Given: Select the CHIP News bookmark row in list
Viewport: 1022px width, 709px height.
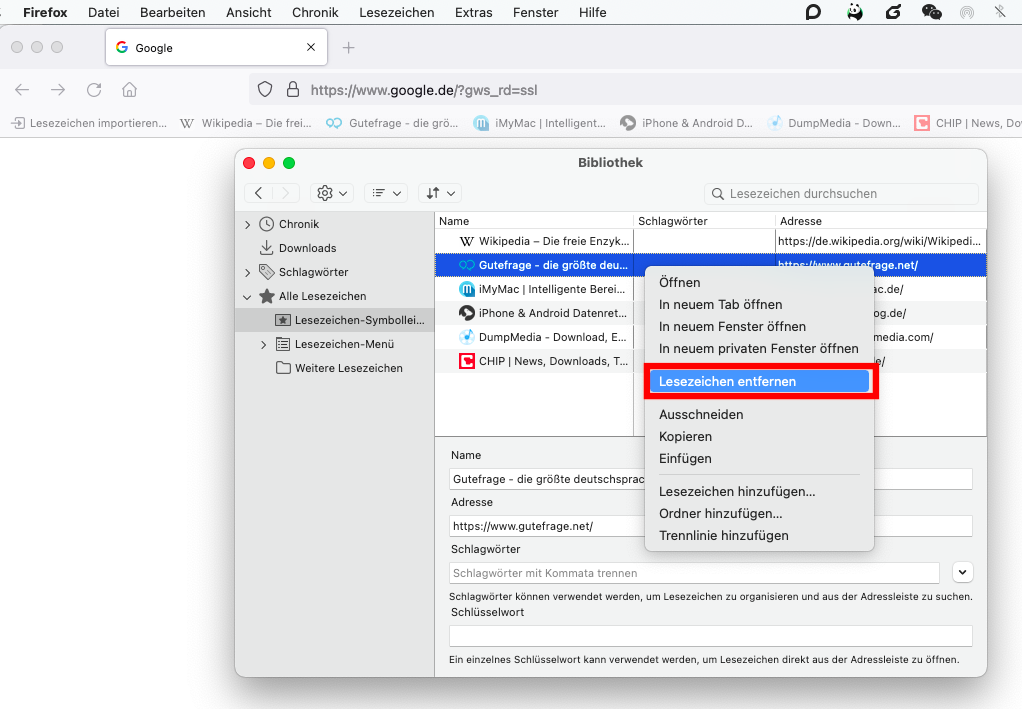Looking at the screenshot, I should (x=540, y=362).
